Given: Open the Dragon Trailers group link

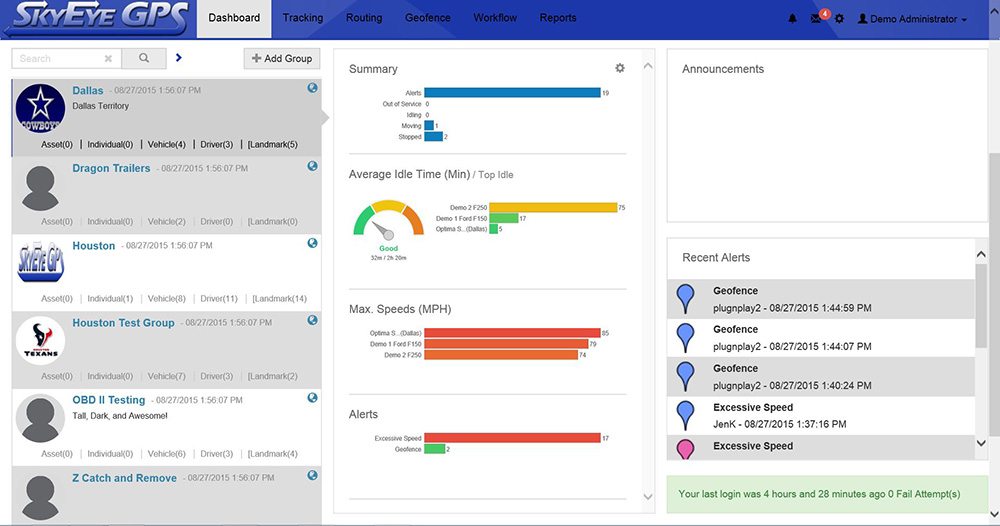Looking at the screenshot, I should 111,168.
